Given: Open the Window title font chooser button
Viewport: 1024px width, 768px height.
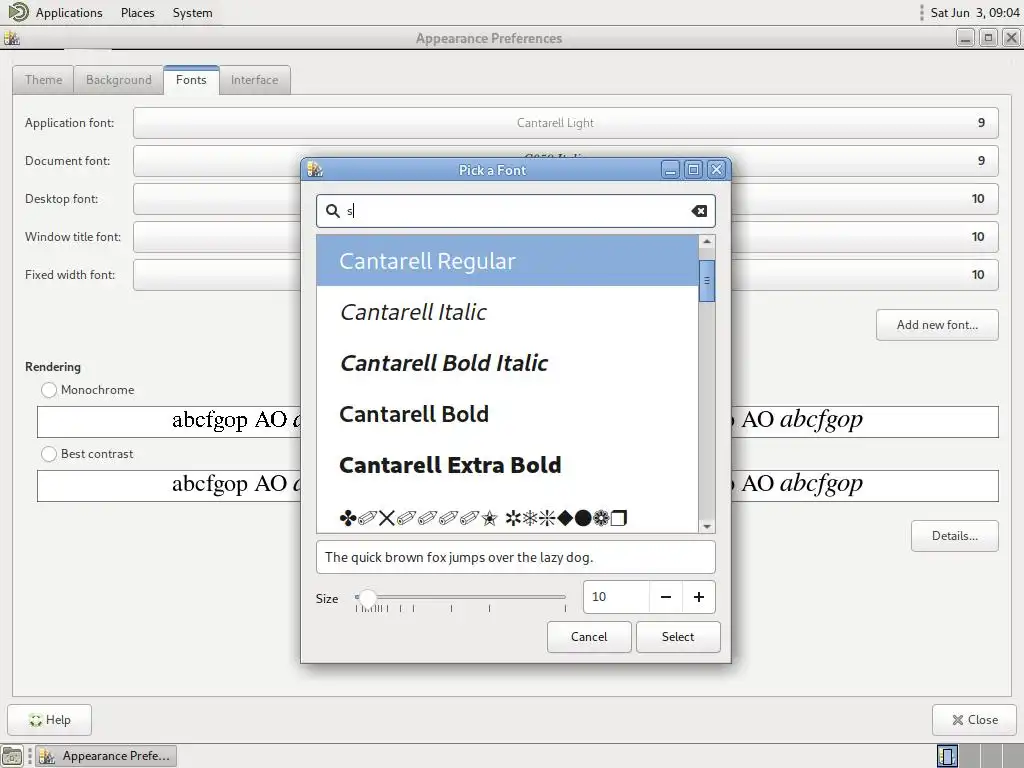Looking at the screenshot, I should coord(566,236).
